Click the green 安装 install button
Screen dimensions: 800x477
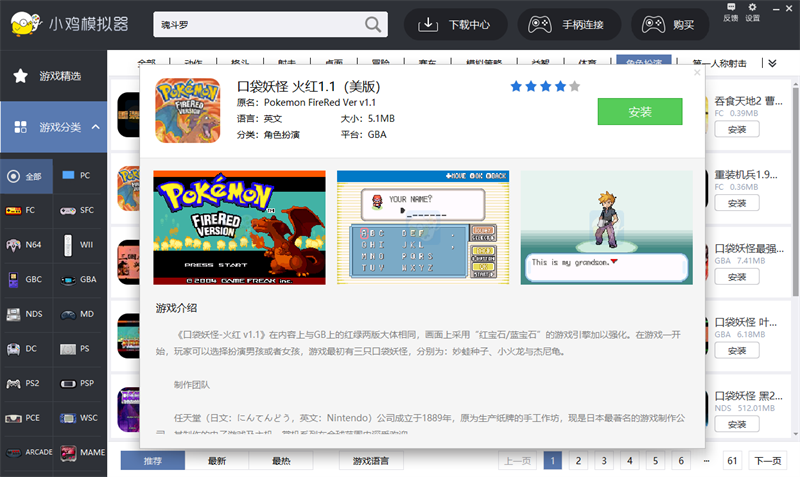click(639, 112)
